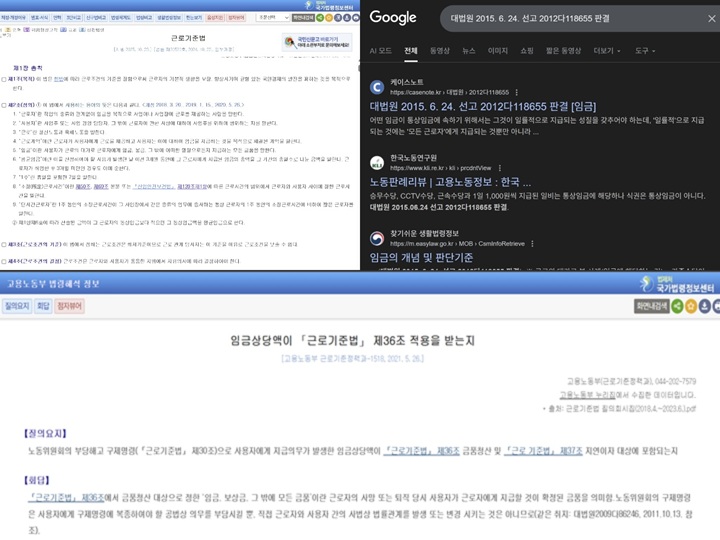720x540 pixels.
Task: Open 대법원 2012다118655 판결 [임금] result
Action: 483,107
